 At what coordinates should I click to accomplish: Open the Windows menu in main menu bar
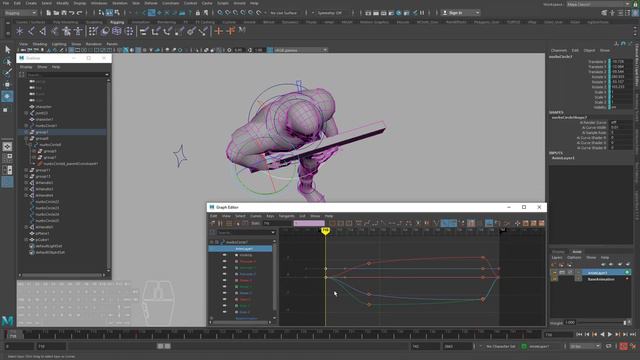pos(99,3)
